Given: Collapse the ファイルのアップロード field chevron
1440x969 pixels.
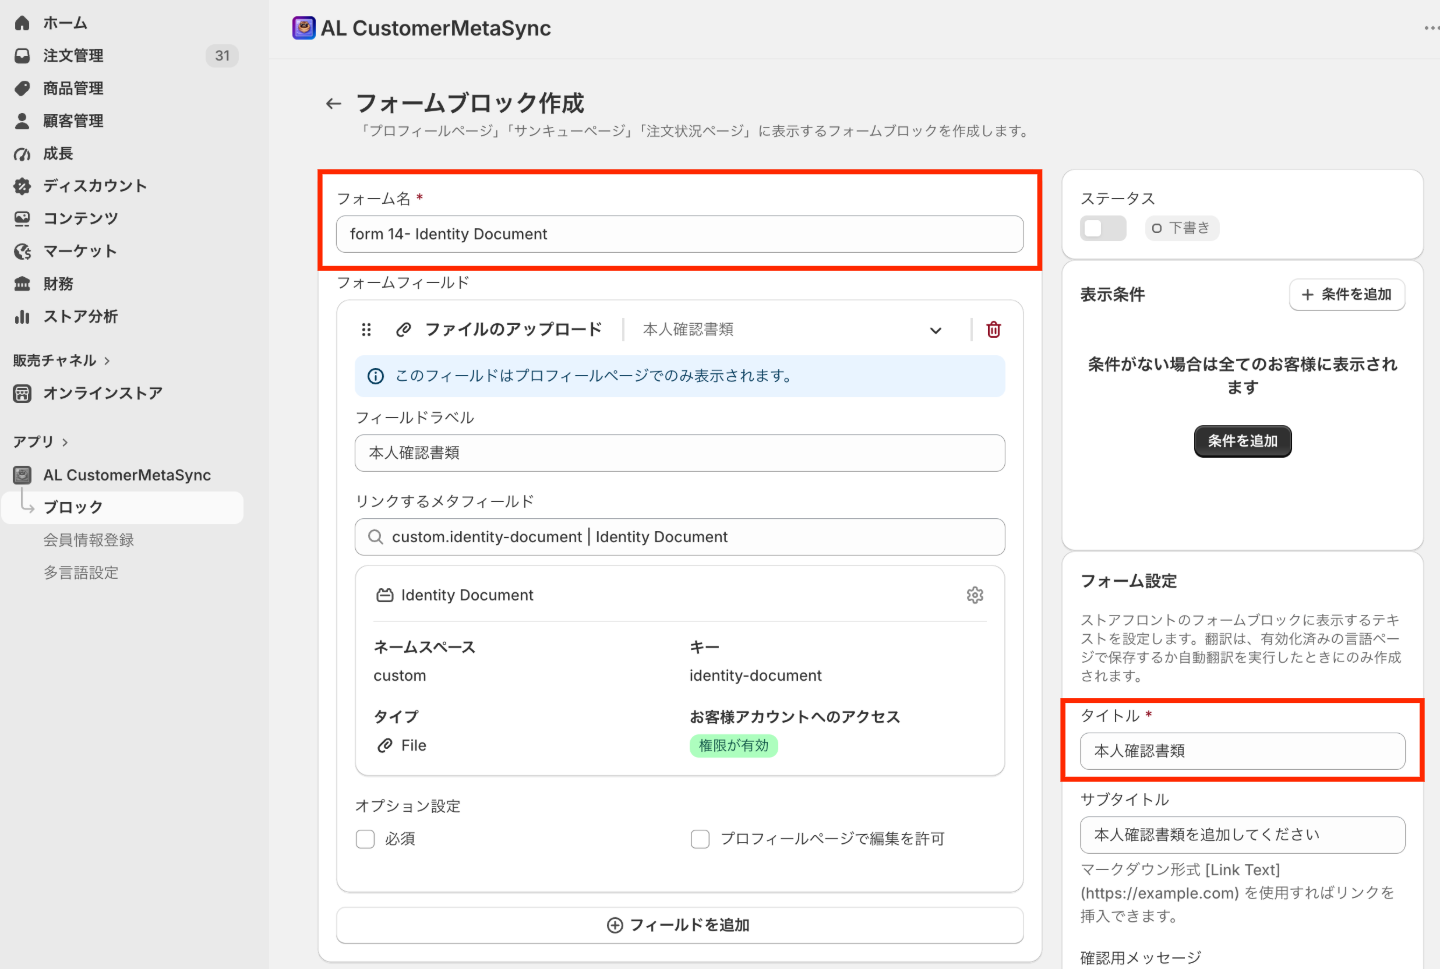Looking at the screenshot, I should tap(936, 330).
